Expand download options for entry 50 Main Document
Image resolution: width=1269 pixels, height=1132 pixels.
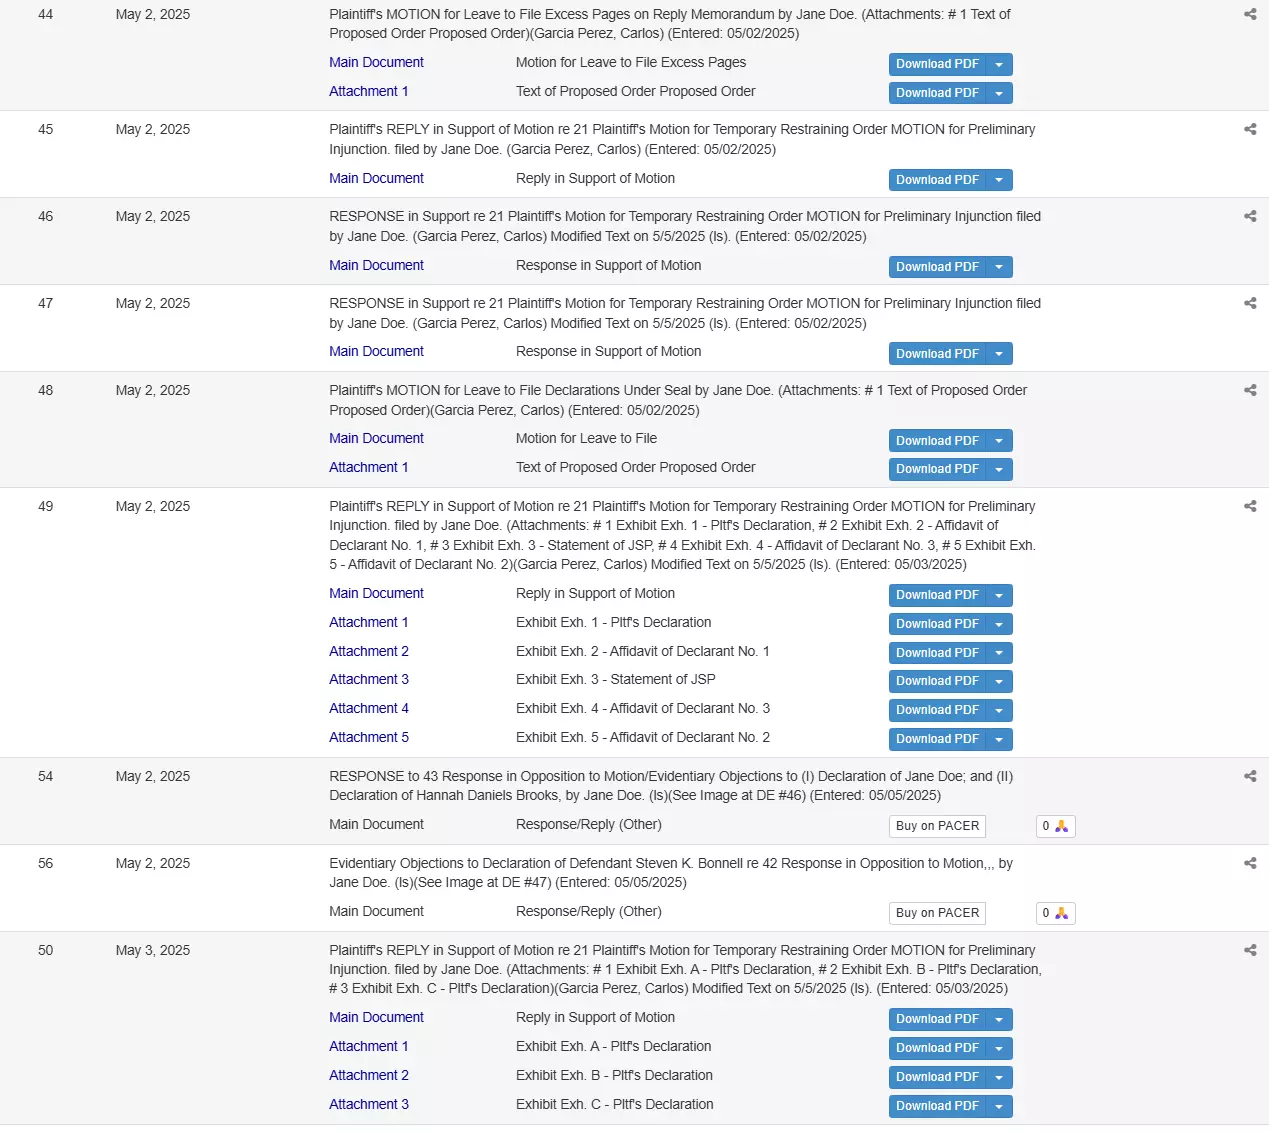[x=999, y=1019]
